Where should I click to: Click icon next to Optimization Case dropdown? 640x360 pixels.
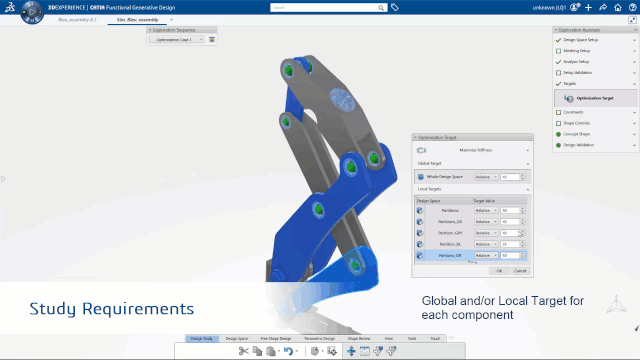click(x=212, y=40)
